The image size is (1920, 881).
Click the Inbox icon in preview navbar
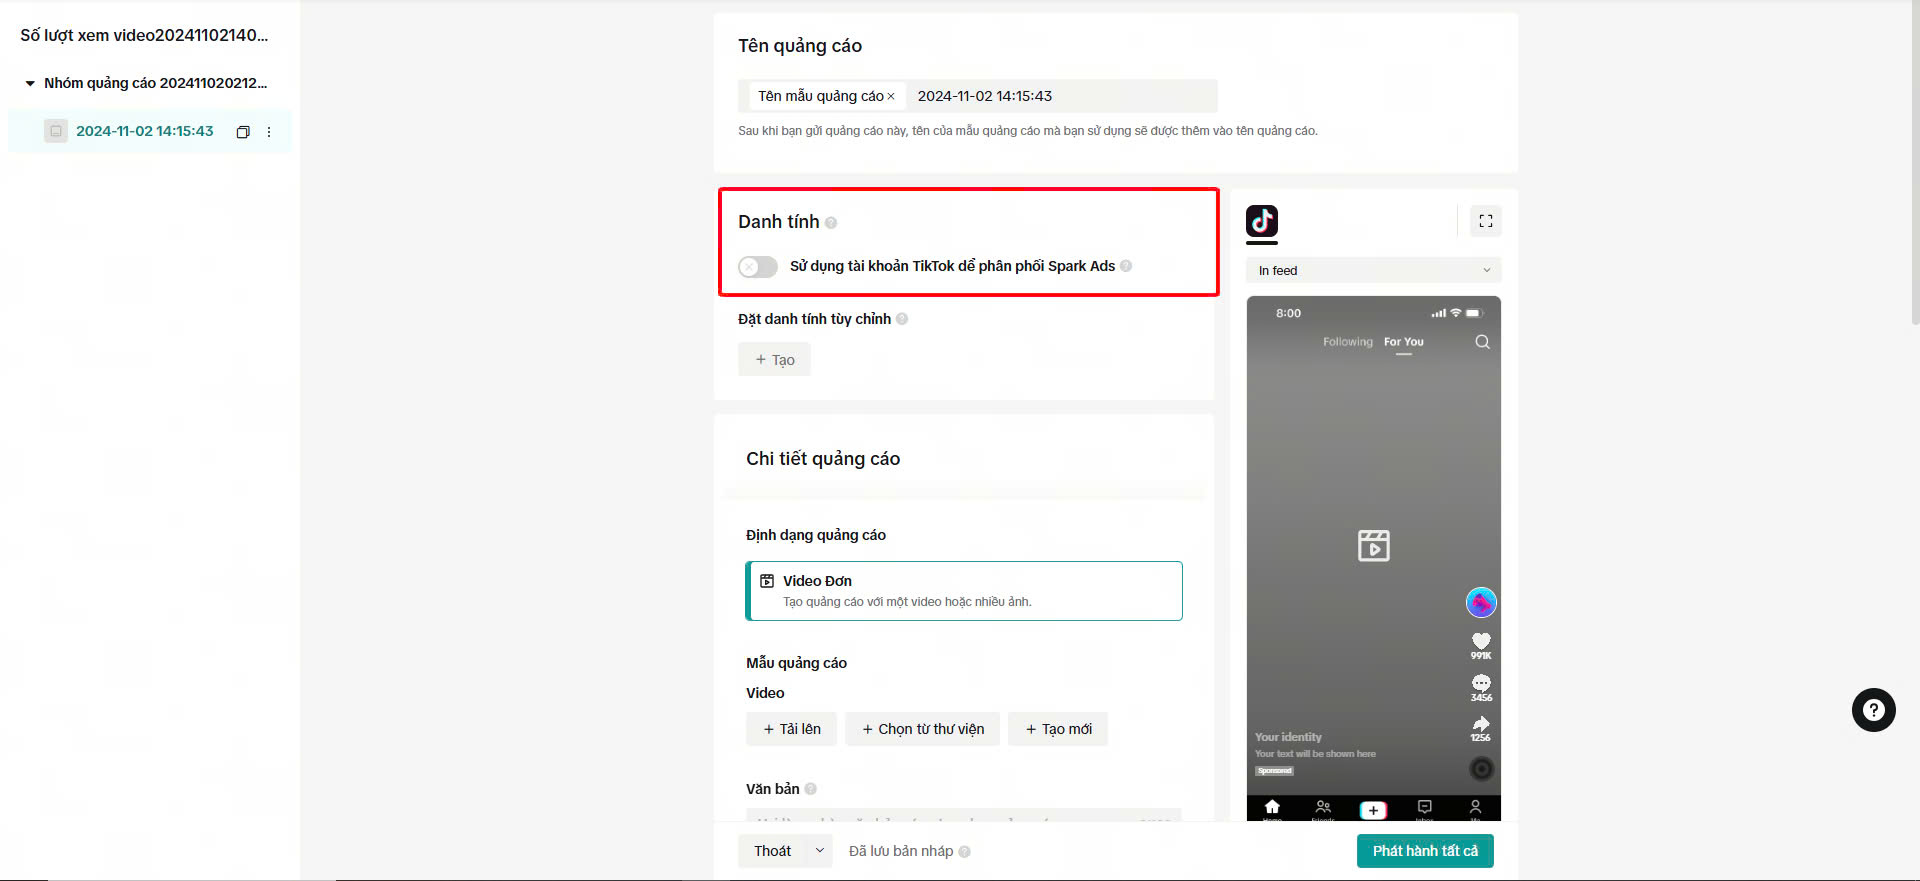click(1425, 808)
